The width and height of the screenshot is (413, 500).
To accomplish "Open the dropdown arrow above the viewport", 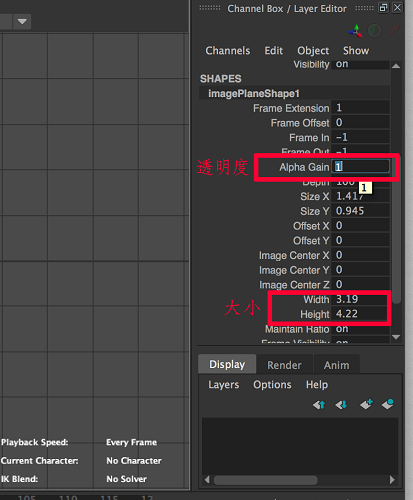I will point(22,22).
